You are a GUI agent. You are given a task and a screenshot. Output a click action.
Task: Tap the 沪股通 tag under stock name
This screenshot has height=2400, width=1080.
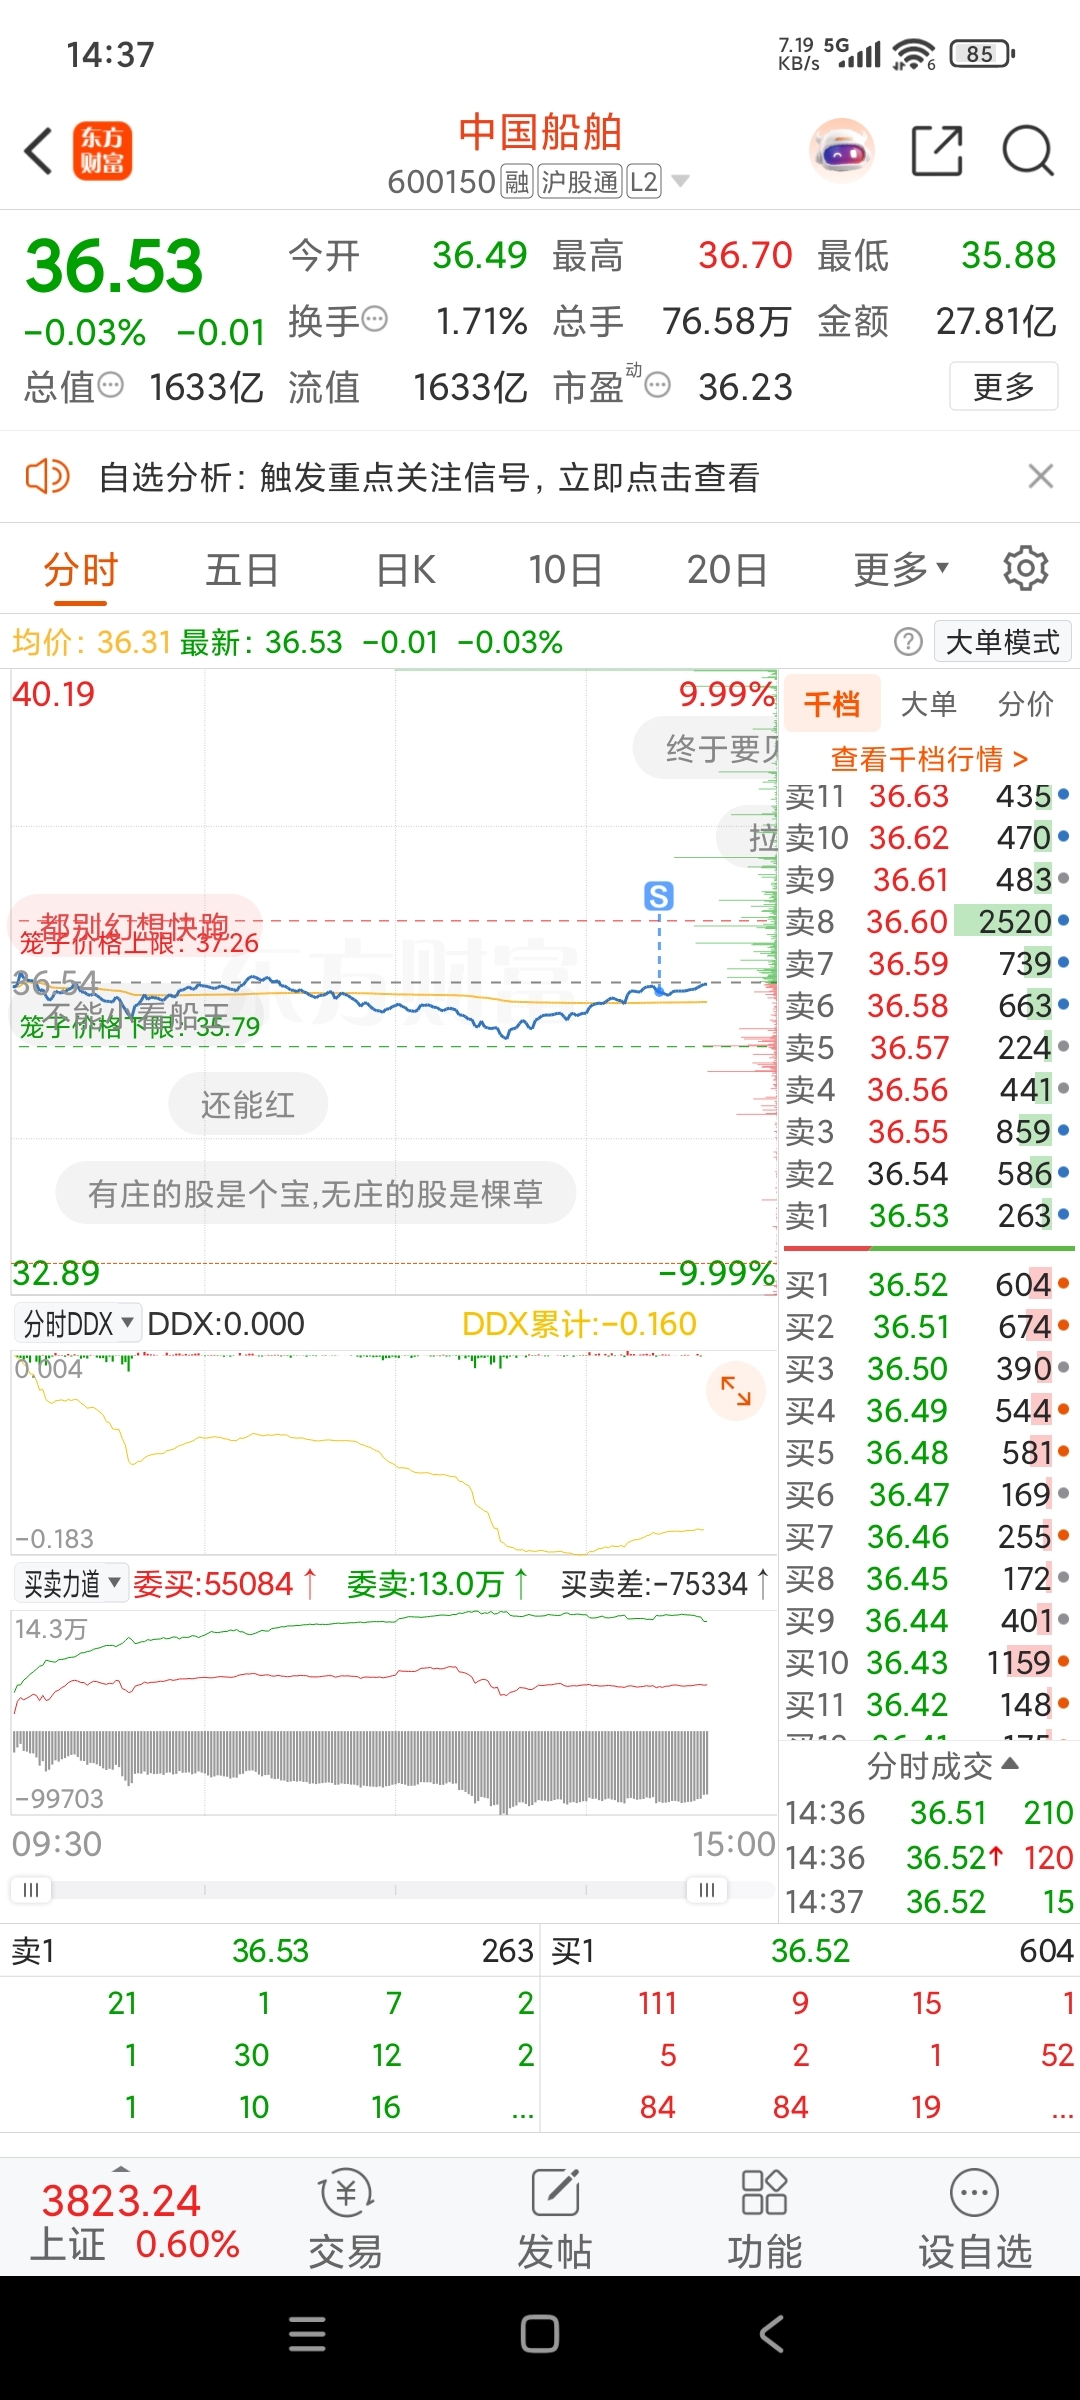[x=580, y=182]
